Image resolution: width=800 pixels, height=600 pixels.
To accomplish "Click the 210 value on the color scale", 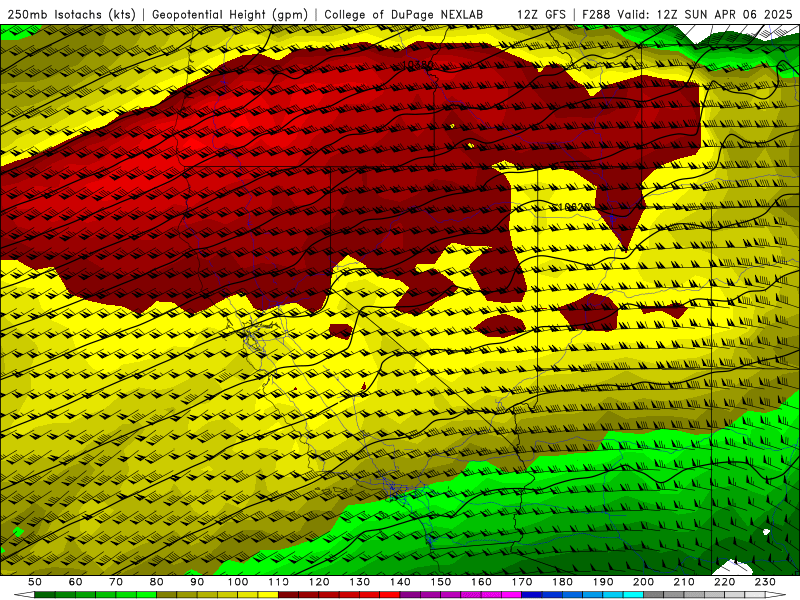I will coord(684,582).
